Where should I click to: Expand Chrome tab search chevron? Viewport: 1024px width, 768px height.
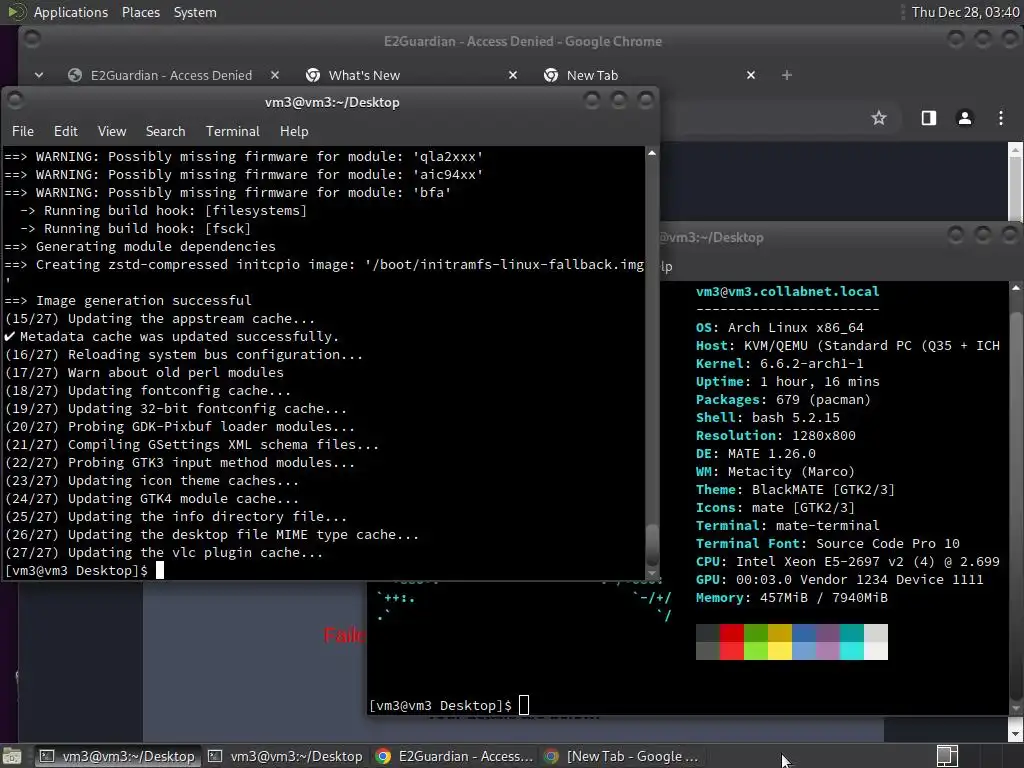[x=39, y=75]
